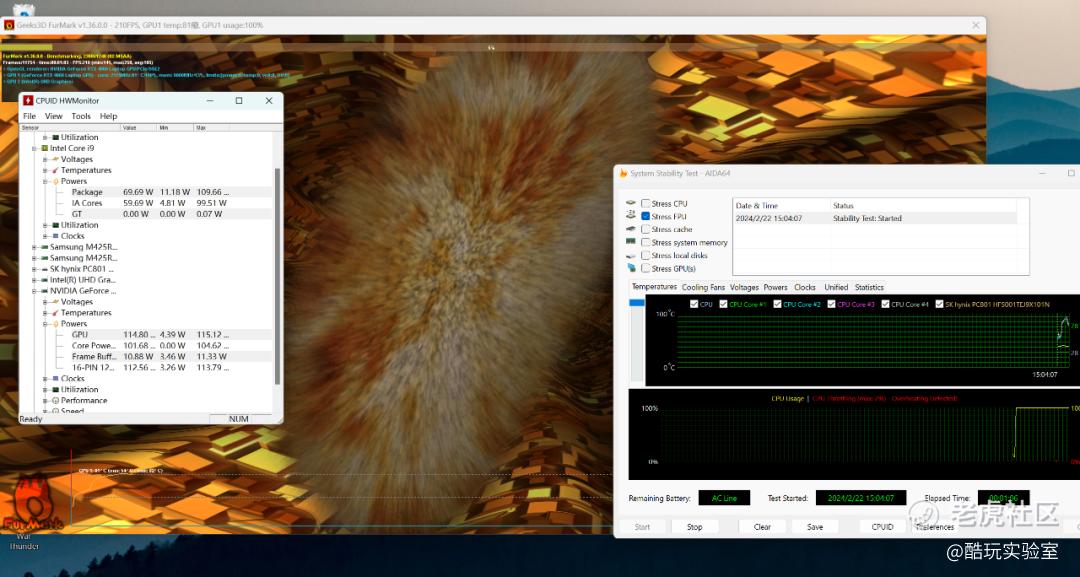Click the Intel Core i9 chip icon
This screenshot has width=1080, height=577.
44,148
